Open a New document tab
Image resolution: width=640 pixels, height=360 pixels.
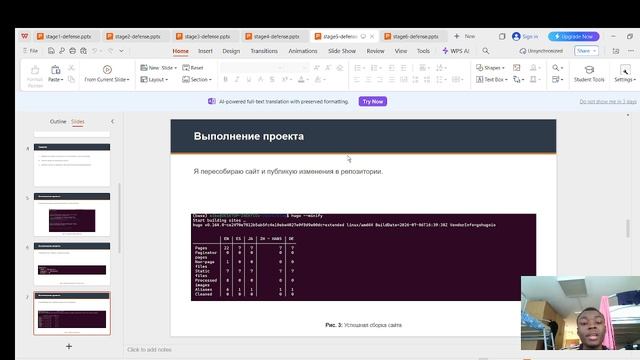click(464, 36)
